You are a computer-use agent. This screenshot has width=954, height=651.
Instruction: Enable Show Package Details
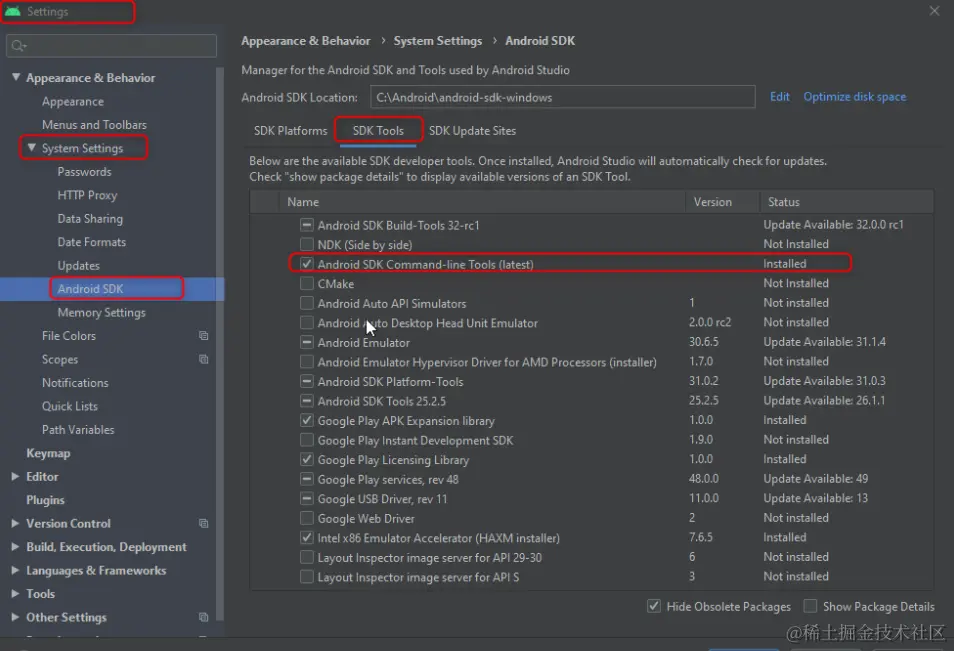pyautogui.click(x=810, y=606)
